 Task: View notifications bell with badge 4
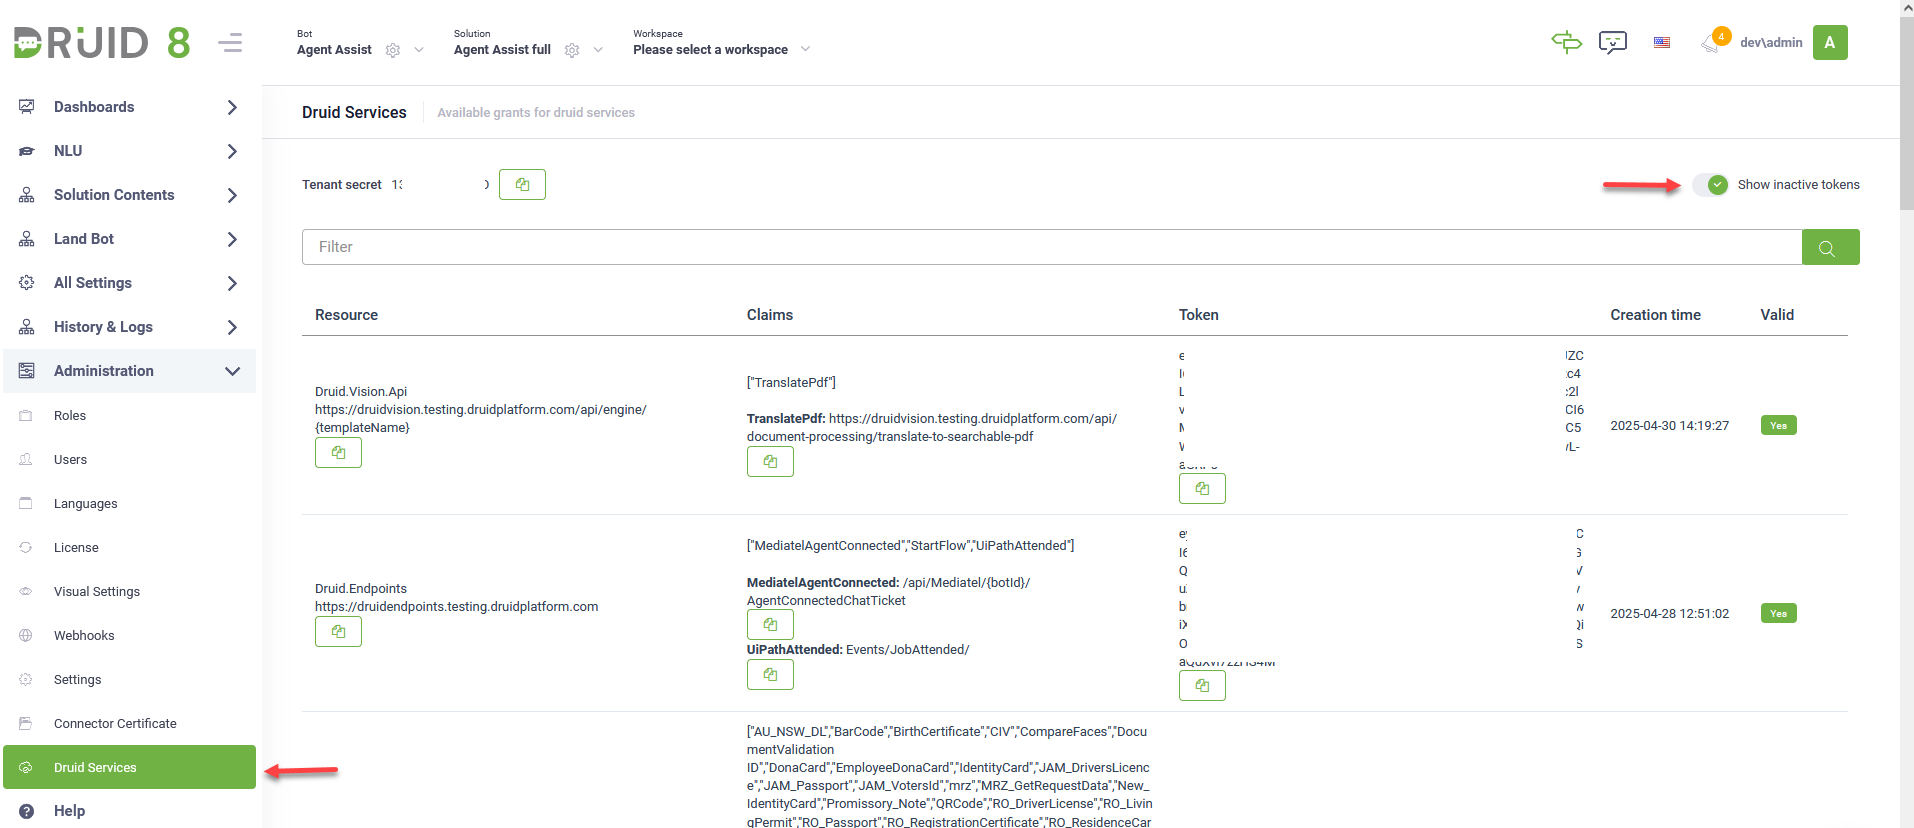pyautogui.click(x=1714, y=42)
